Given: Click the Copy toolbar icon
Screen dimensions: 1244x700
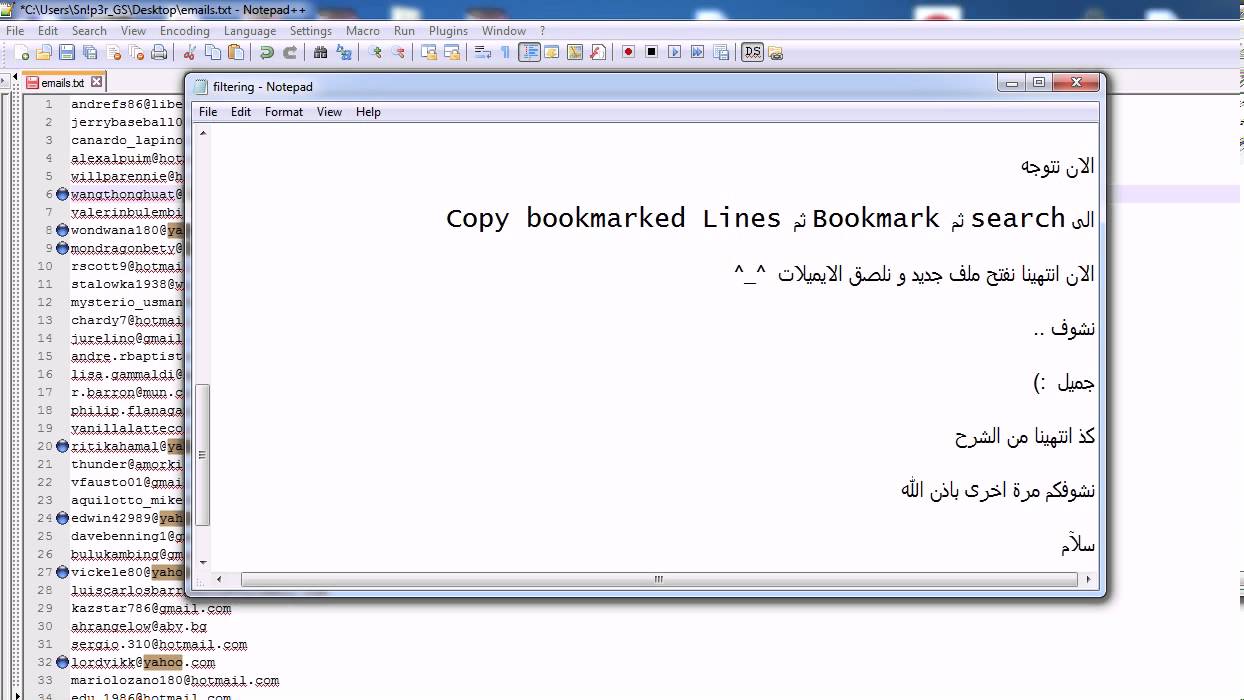Looking at the screenshot, I should tap(212, 52).
